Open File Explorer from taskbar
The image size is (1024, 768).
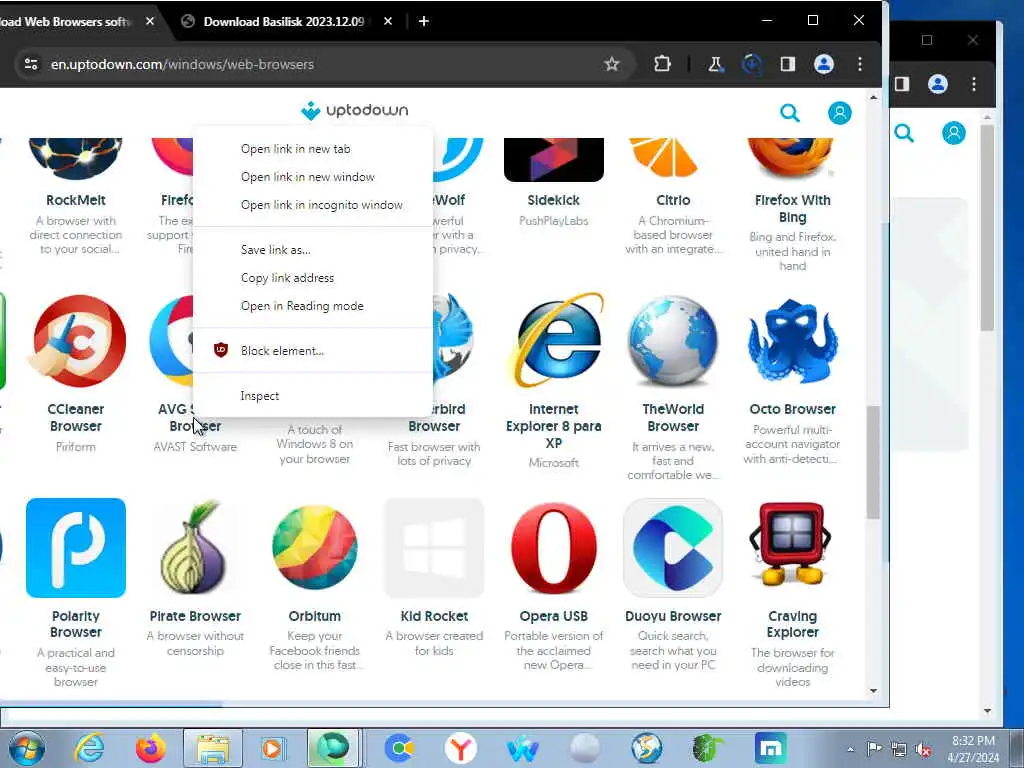point(212,748)
